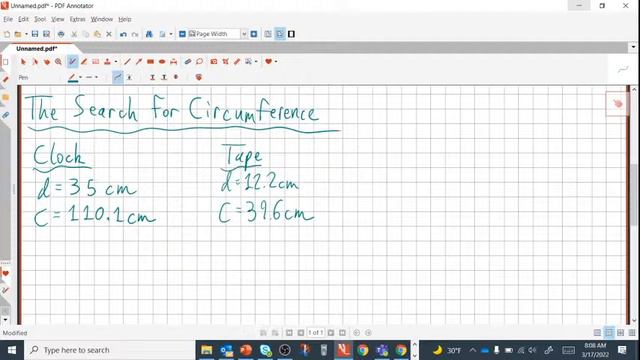The image size is (640, 360).
Task: Open File Explorer from the taskbar
Action: point(207,350)
